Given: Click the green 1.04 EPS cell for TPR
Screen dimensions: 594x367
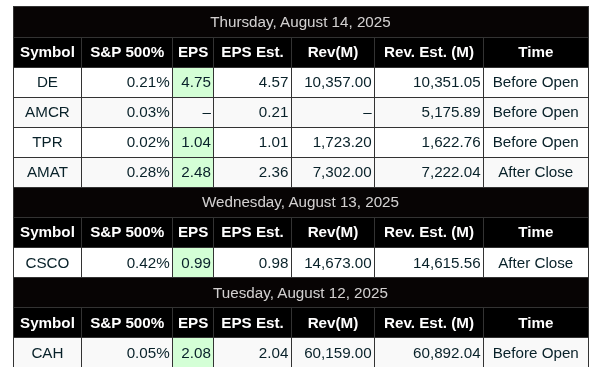Looking at the screenshot, I should 193,142.
